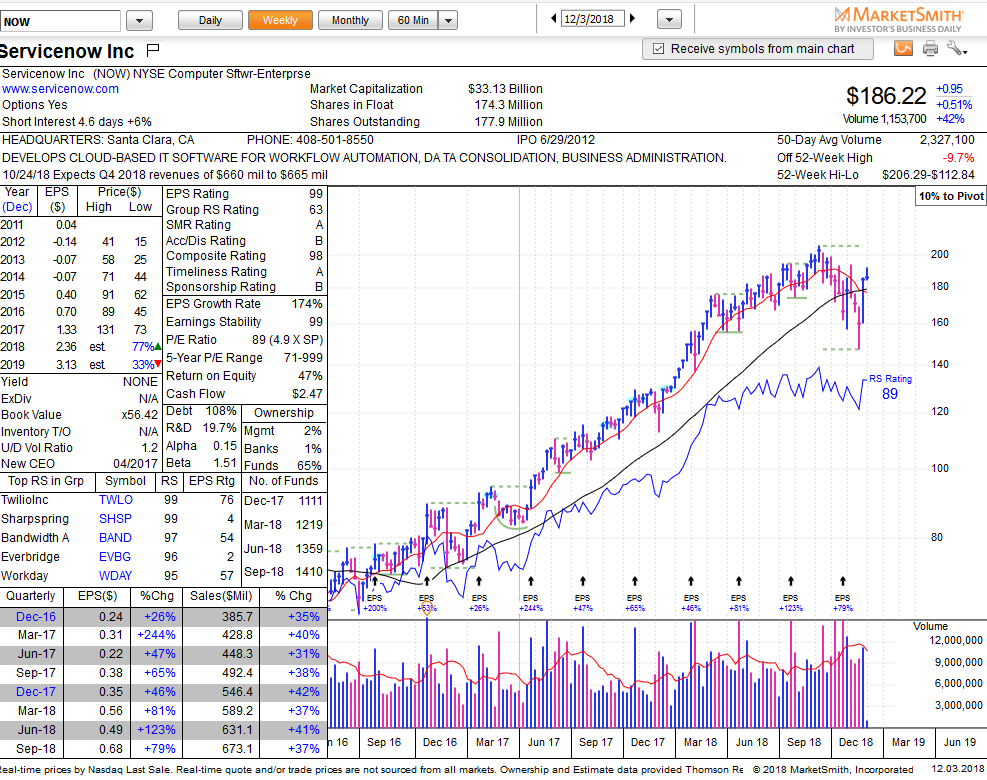Click the printer icon

930,48
